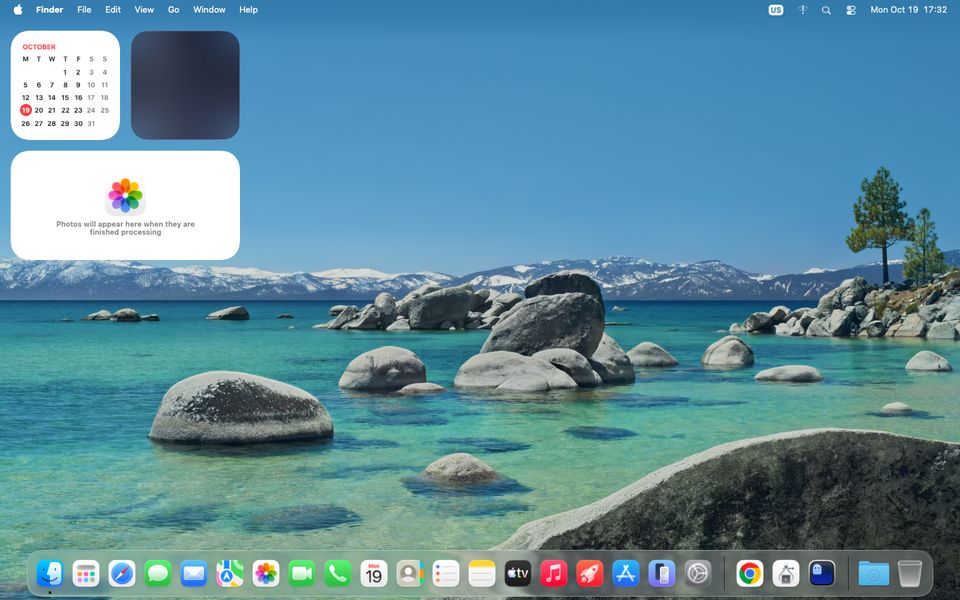960x600 pixels.
Task: Open Reminders from the Dock
Action: [446, 574]
